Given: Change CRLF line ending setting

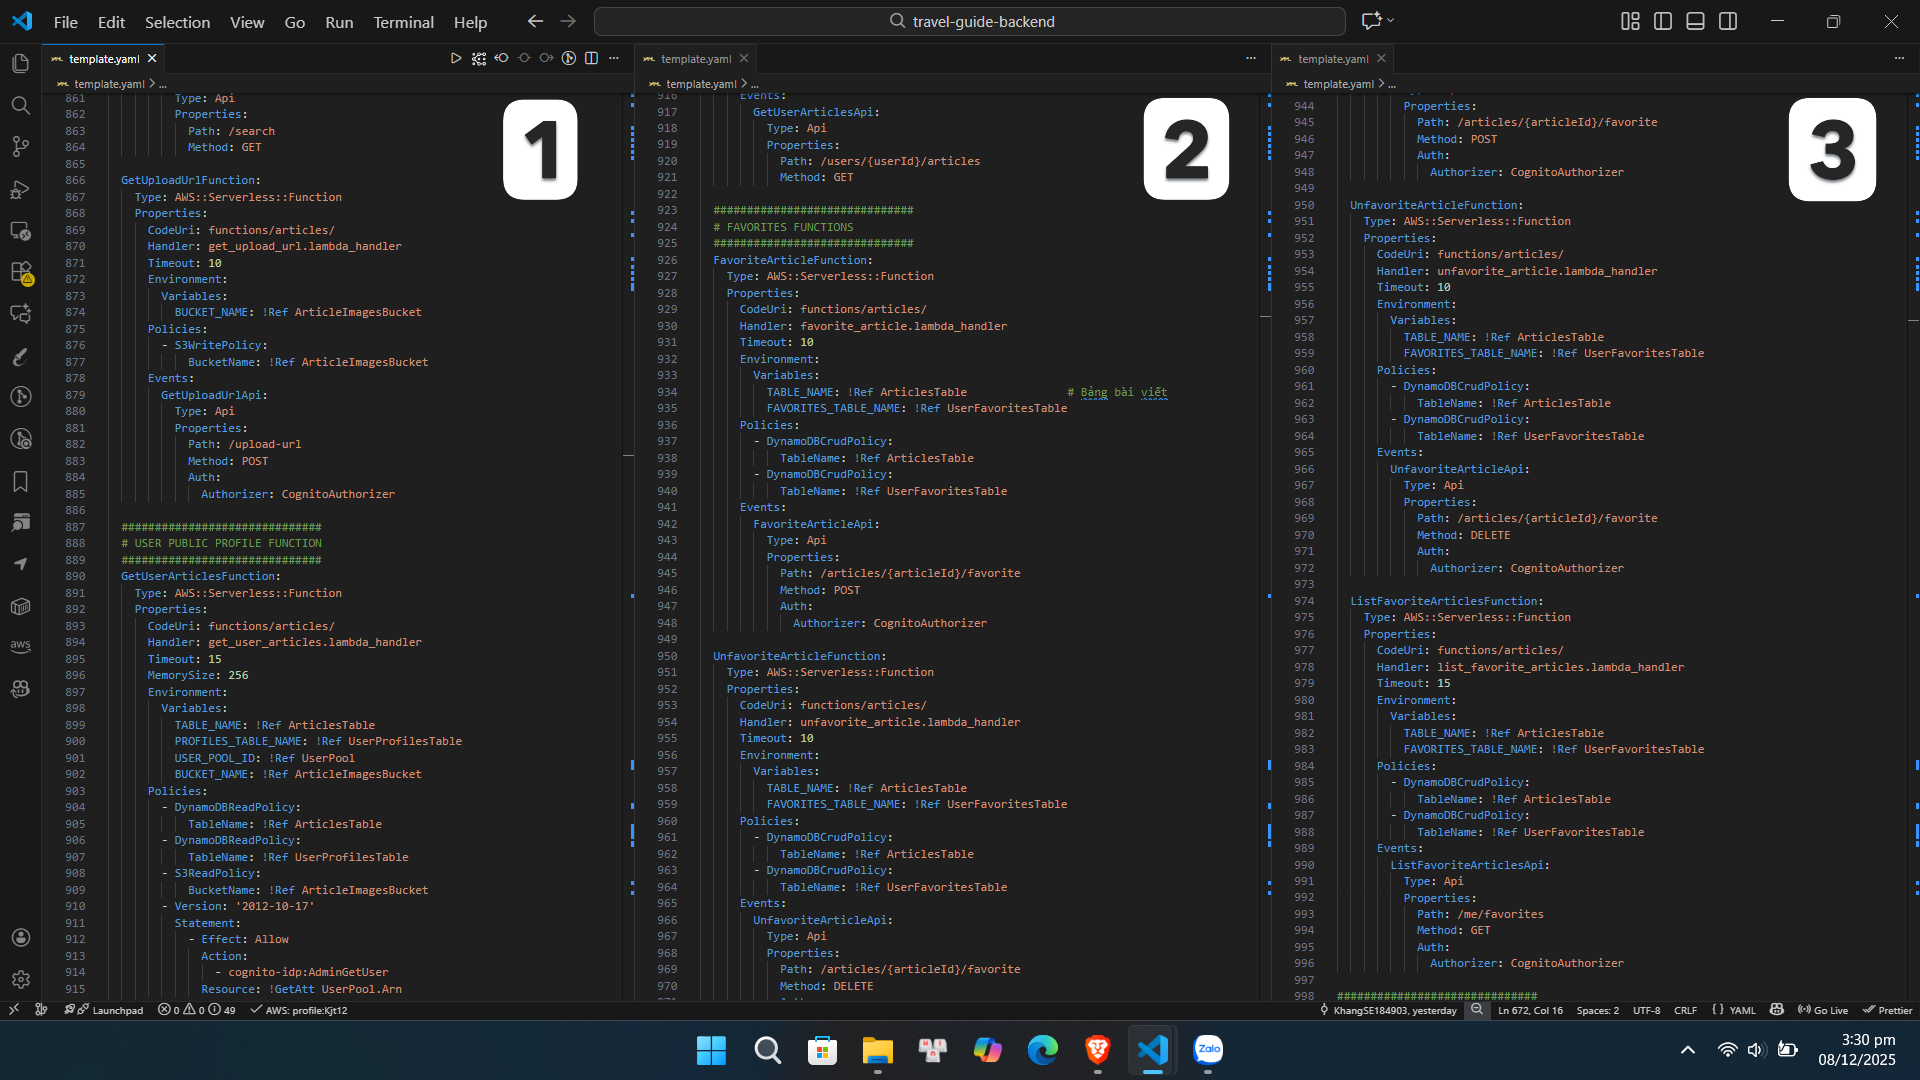Looking at the screenshot, I should coord(1686,1010).
